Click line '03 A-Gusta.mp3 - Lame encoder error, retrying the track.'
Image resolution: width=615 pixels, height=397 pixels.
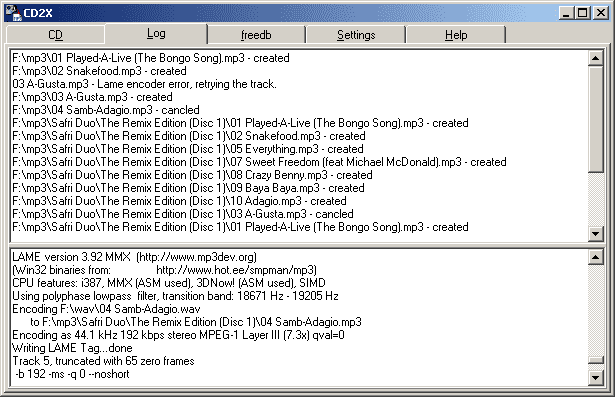click(144, 84)
